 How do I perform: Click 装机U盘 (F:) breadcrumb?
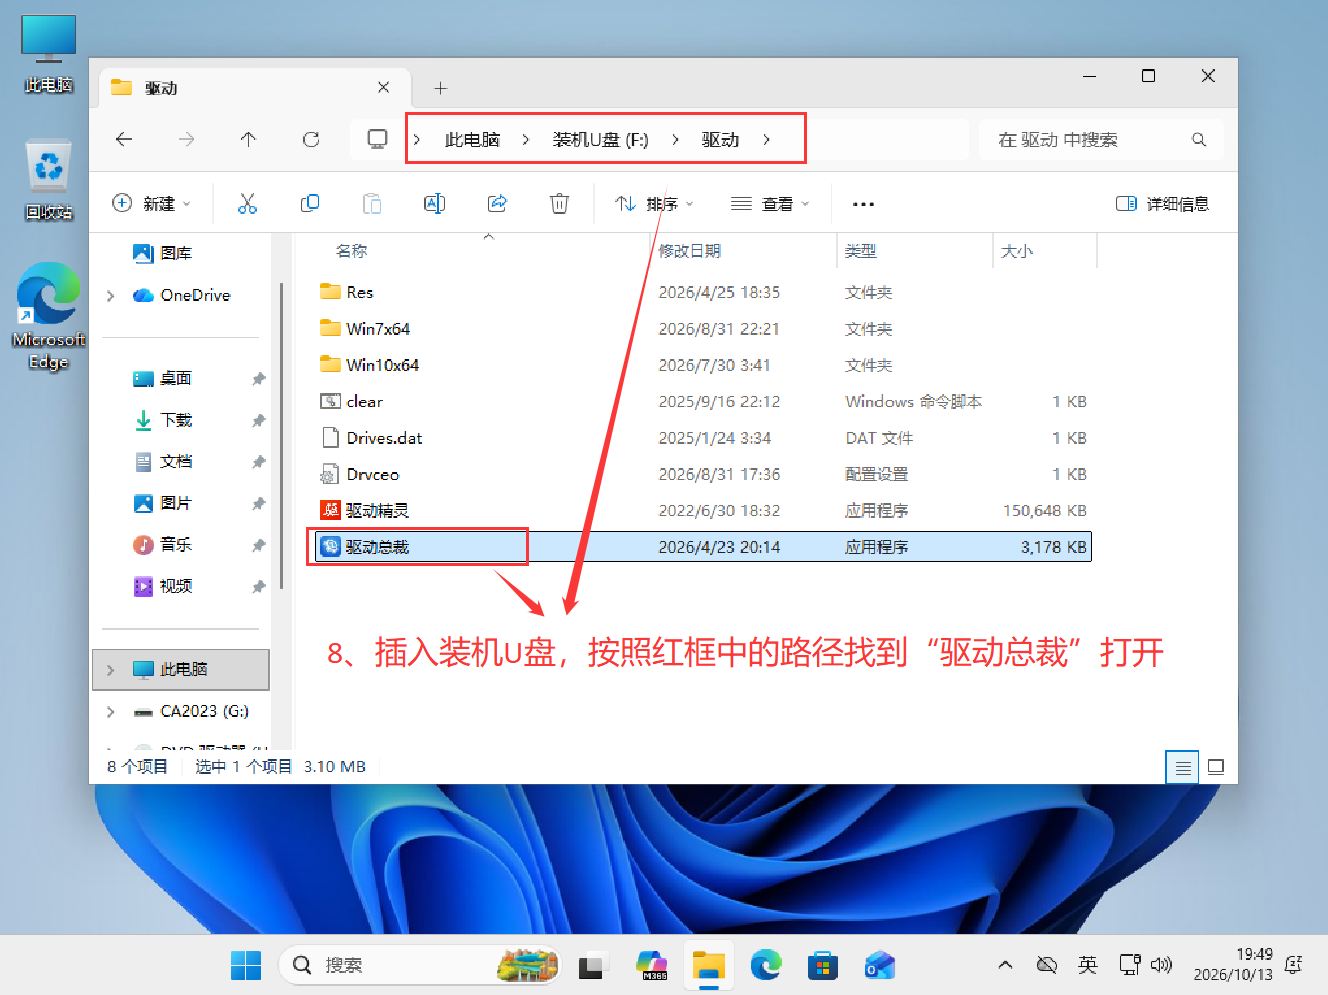tap(600, 140)
